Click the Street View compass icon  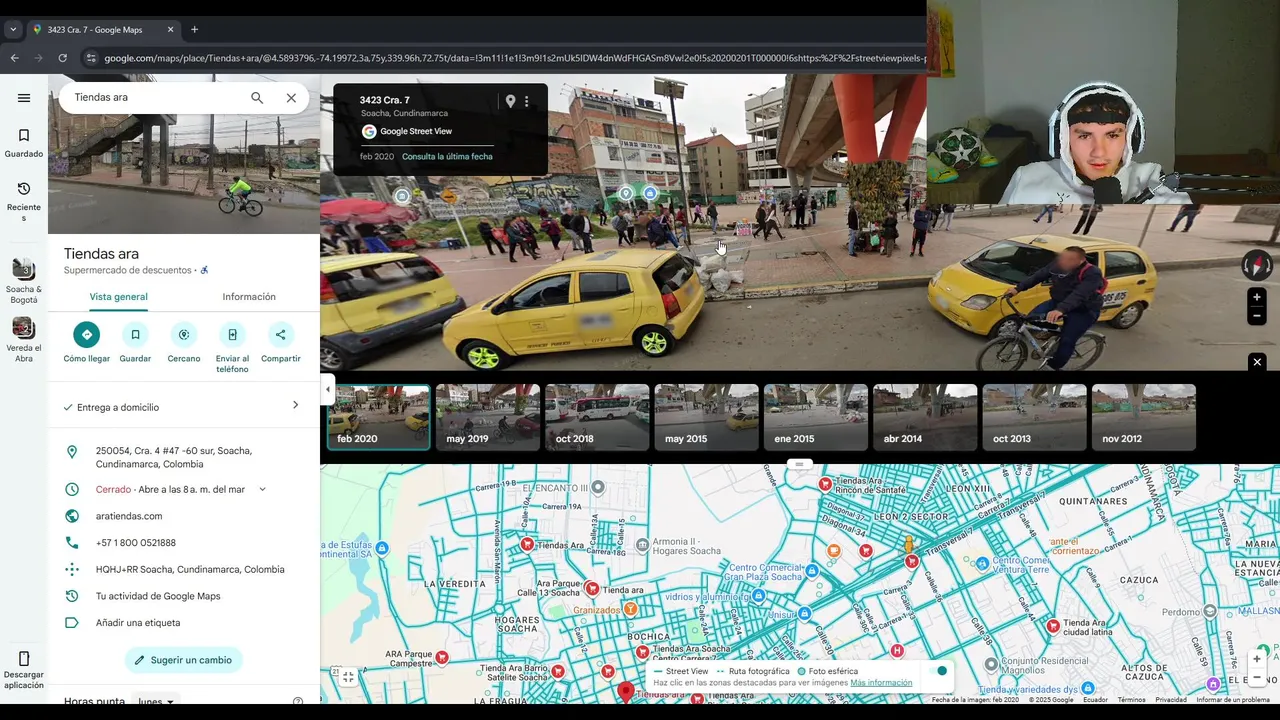(1257, 265)
